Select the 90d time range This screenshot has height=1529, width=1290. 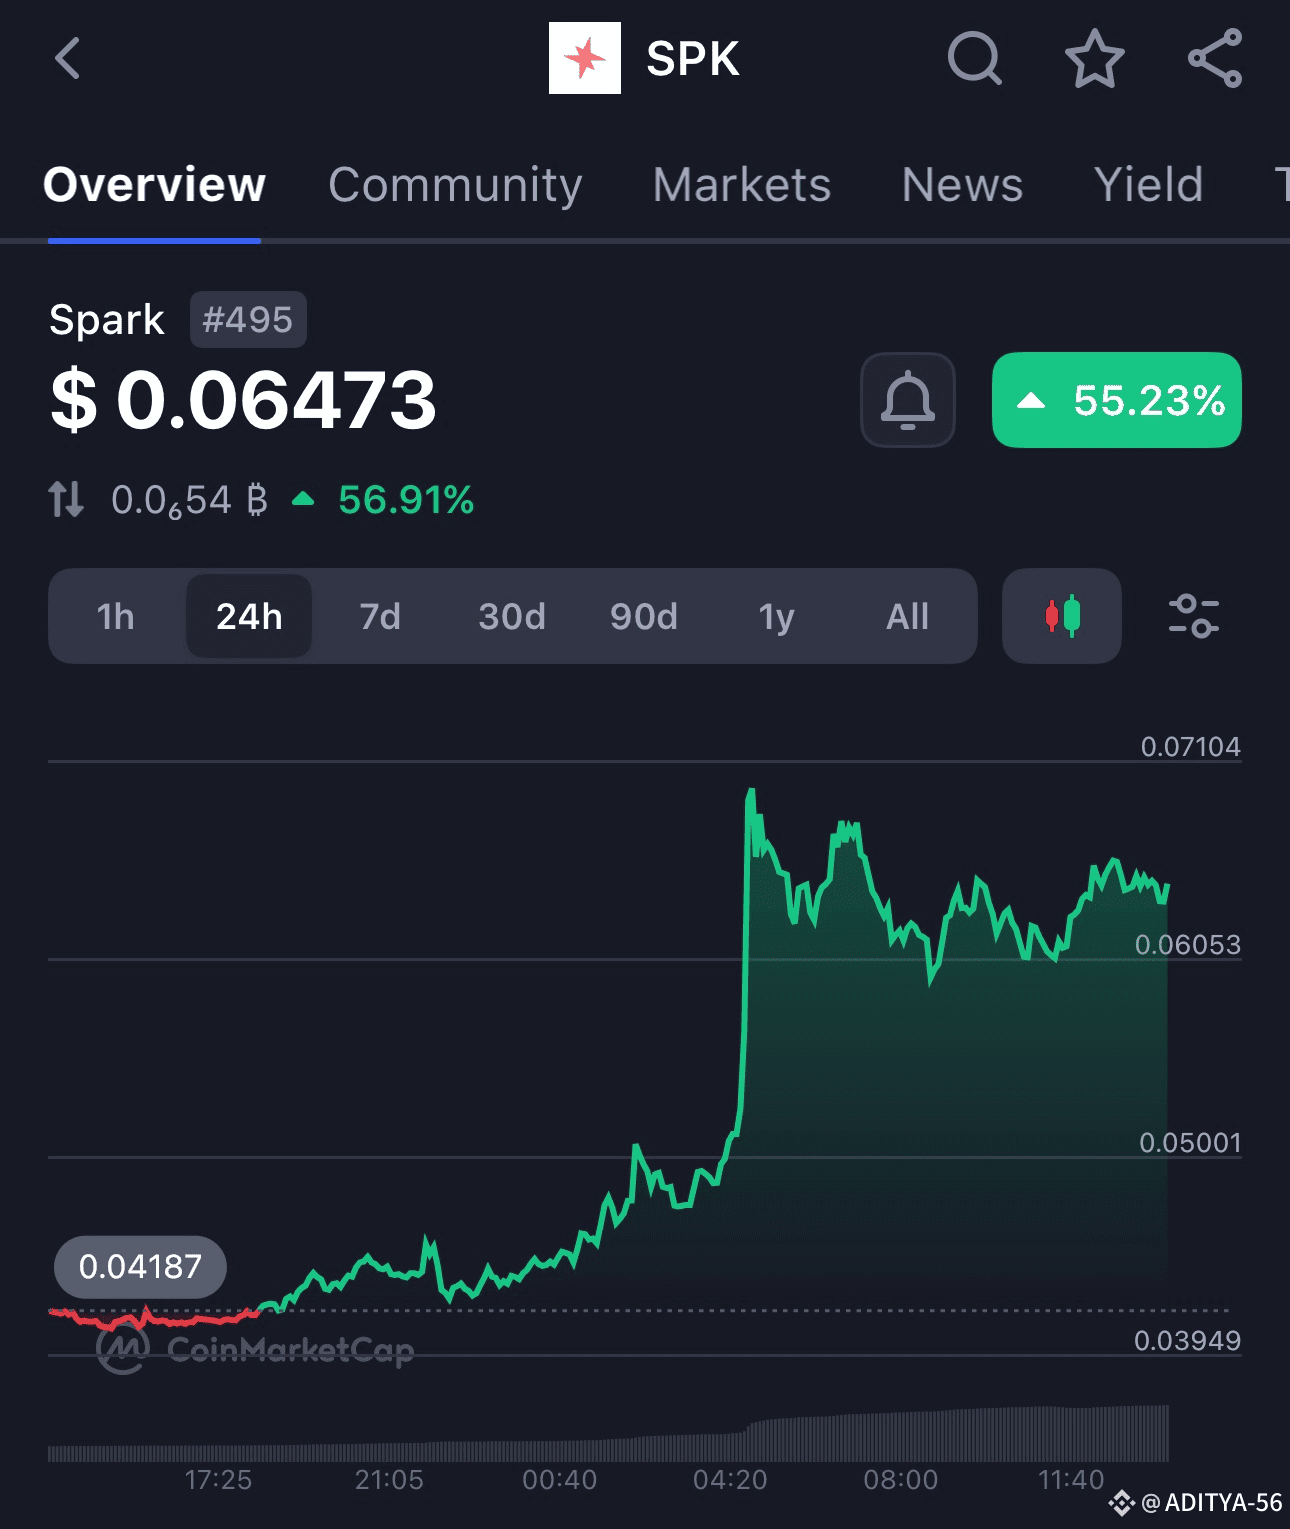[x=644, y=616]
